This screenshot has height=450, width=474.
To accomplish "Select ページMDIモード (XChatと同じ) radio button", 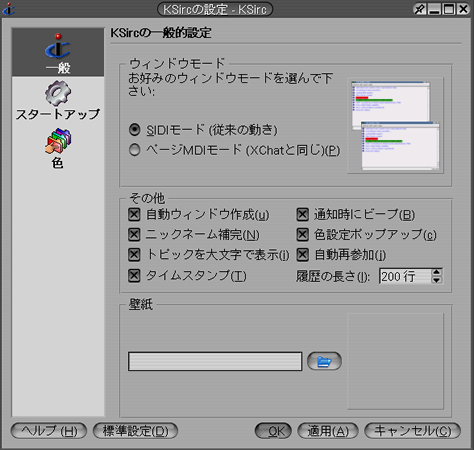I will click(134, 150).
